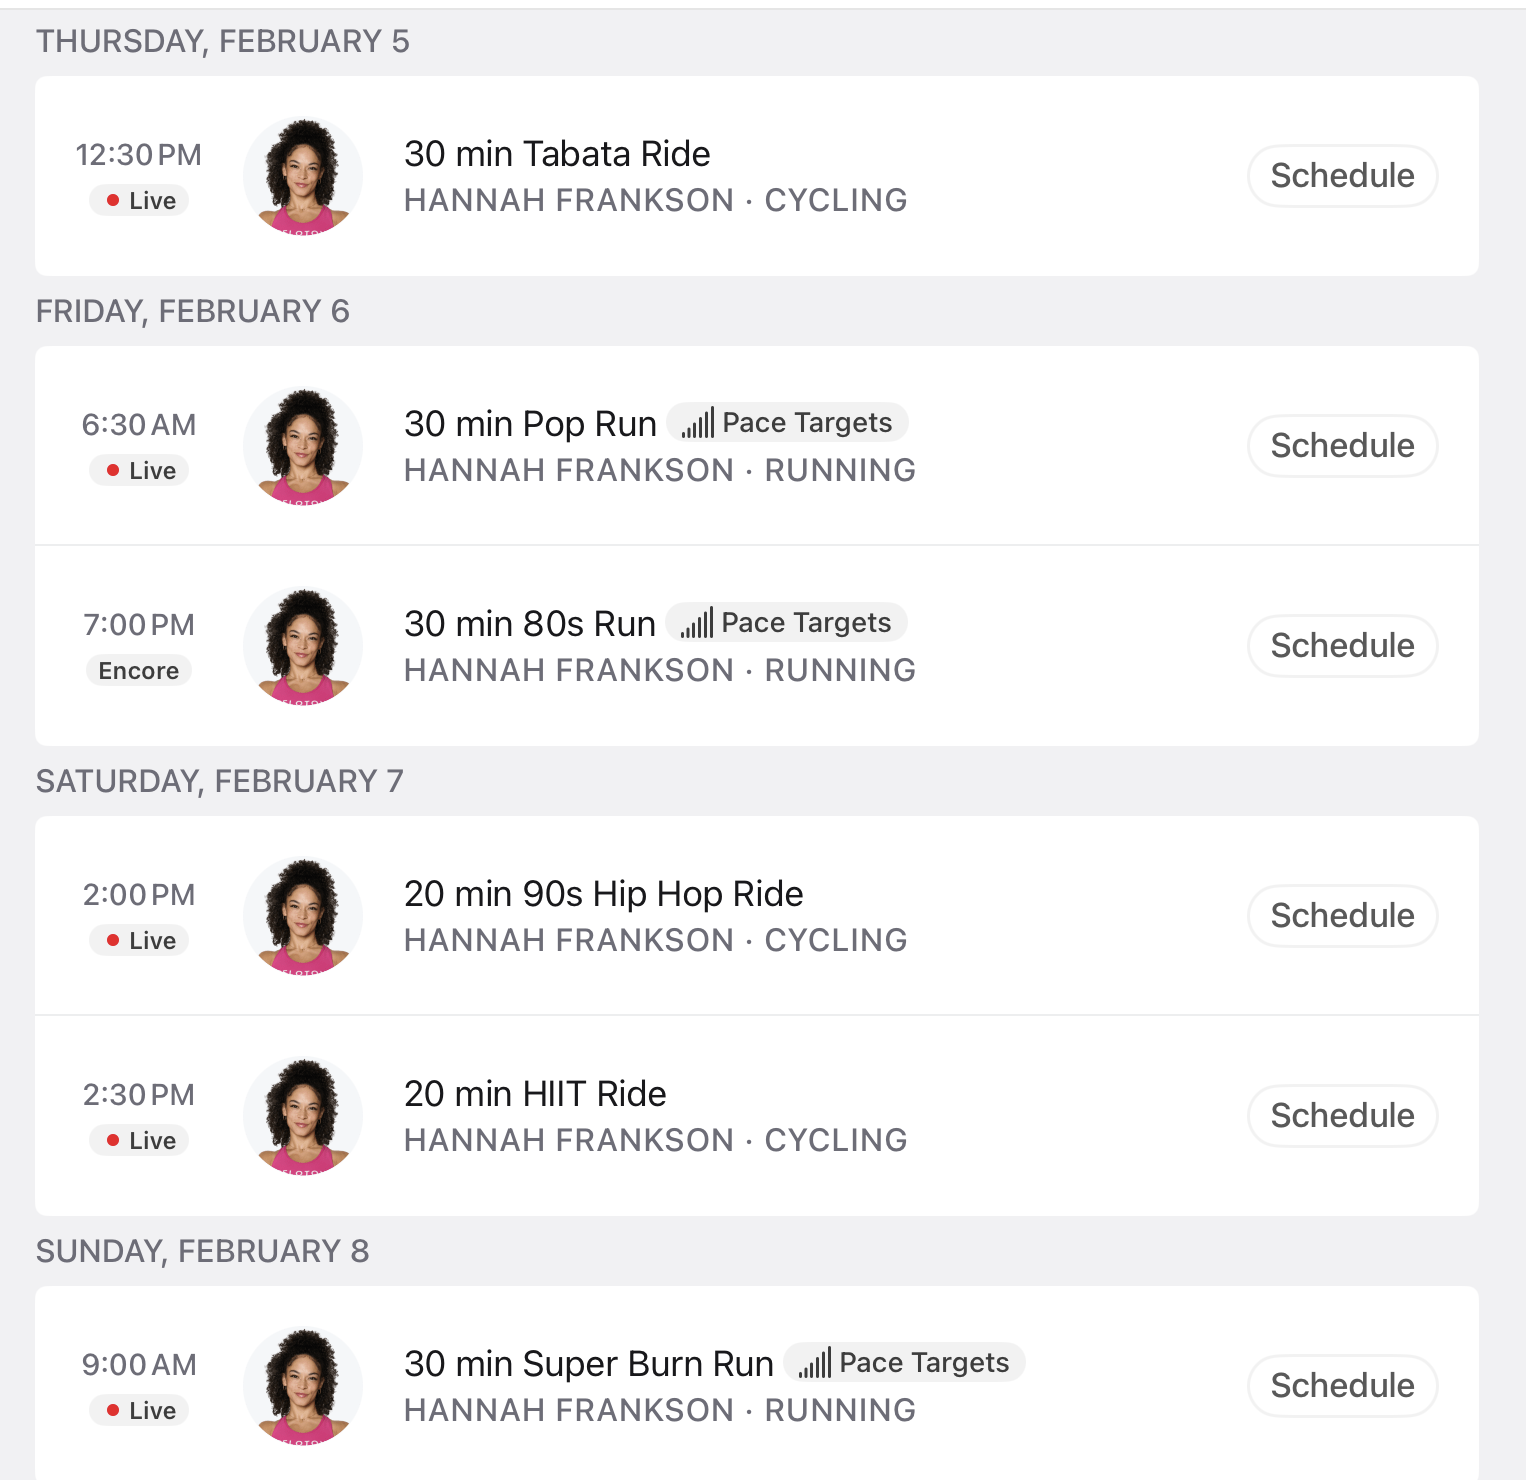Schedule the 30 min Super Burn Run

[1342, 1386]
